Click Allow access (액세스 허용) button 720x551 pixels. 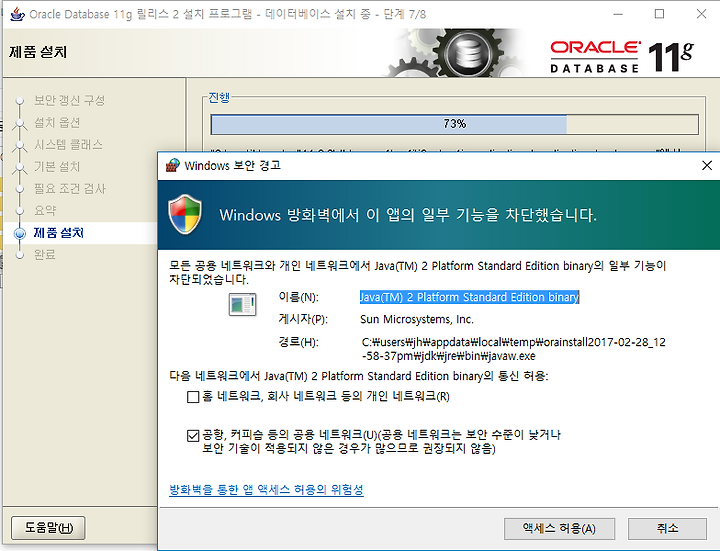(x=559, y=529)
